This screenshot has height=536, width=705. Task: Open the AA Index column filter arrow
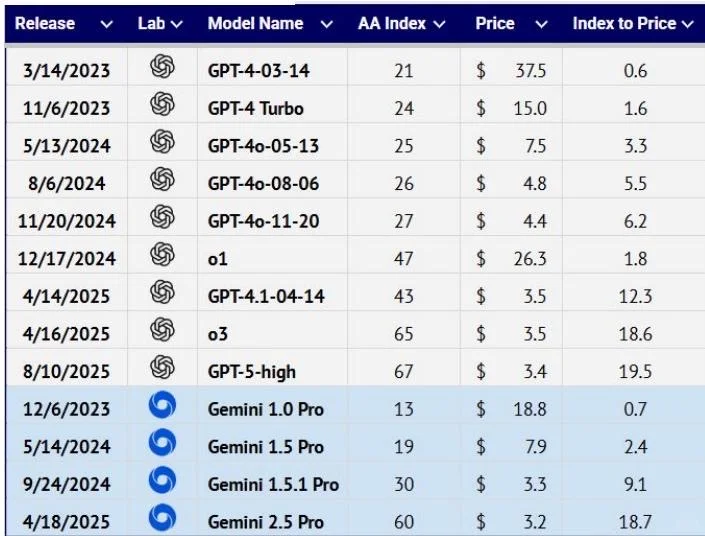point(439,24)
